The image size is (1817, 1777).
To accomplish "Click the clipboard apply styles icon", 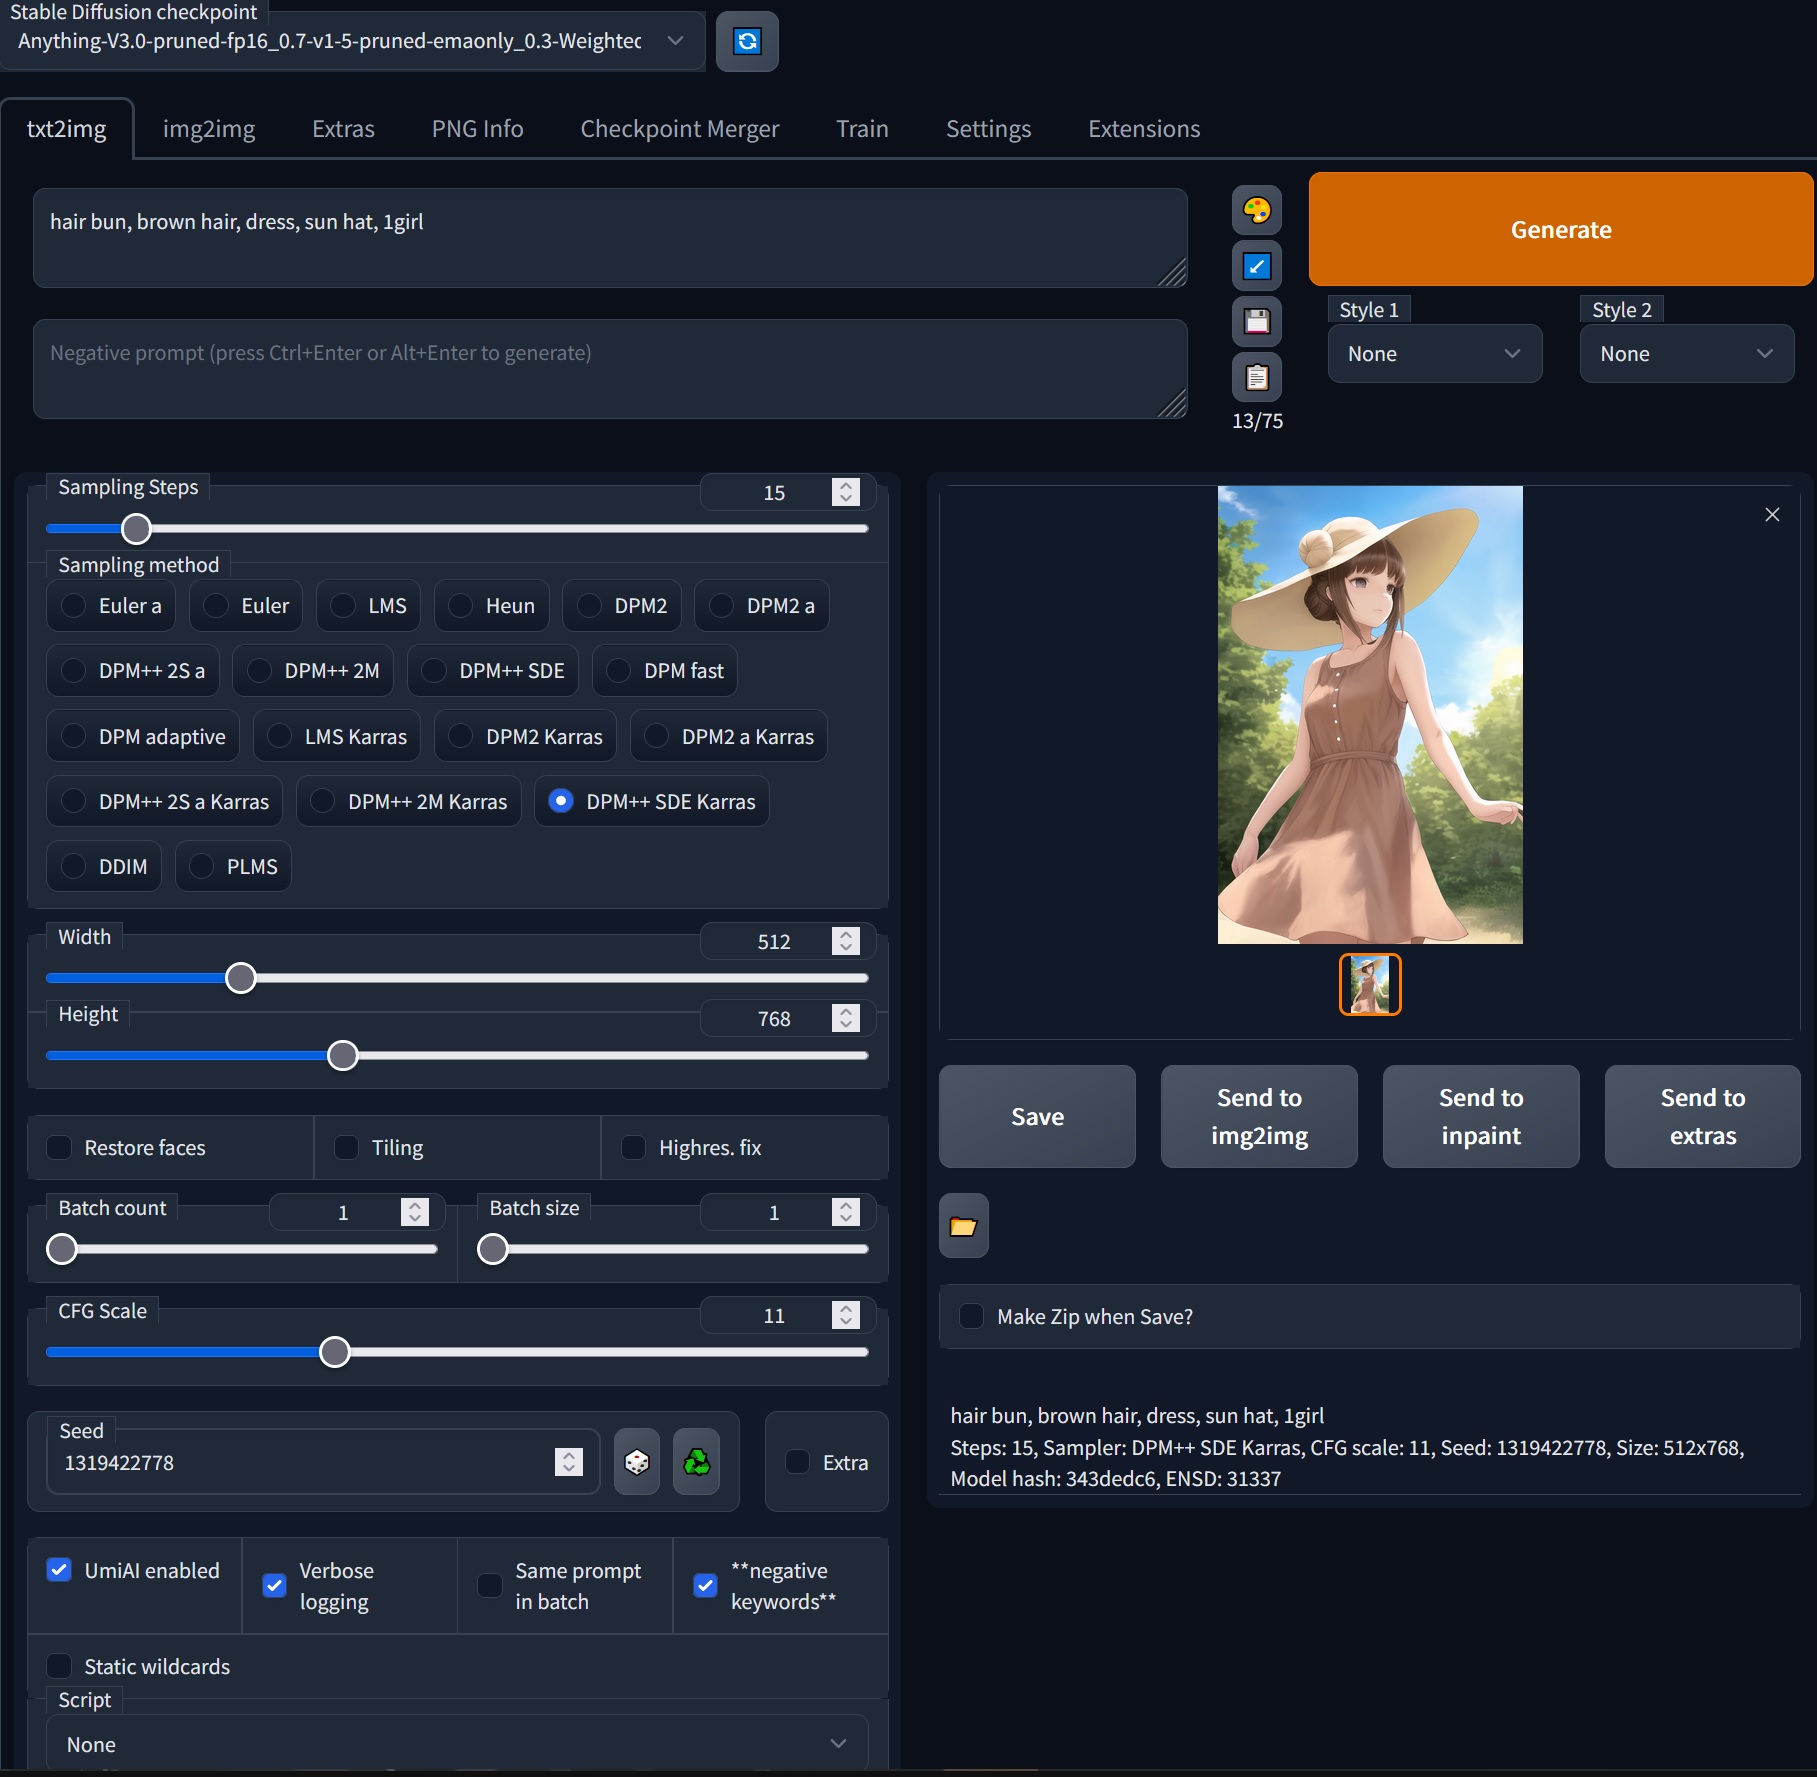I will pyautogui.click(x=1257, y=378).
